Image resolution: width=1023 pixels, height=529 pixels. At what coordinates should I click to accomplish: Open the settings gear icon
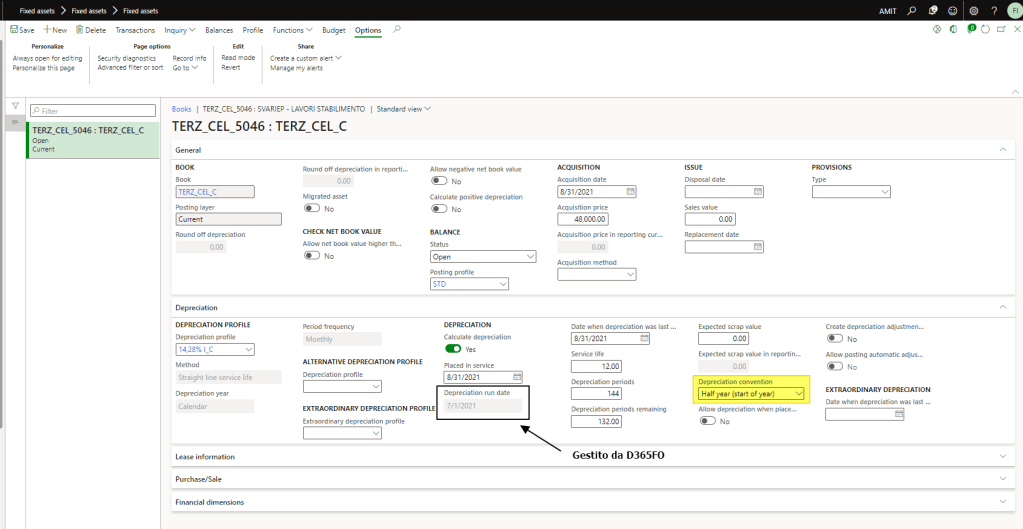[972, 10]
